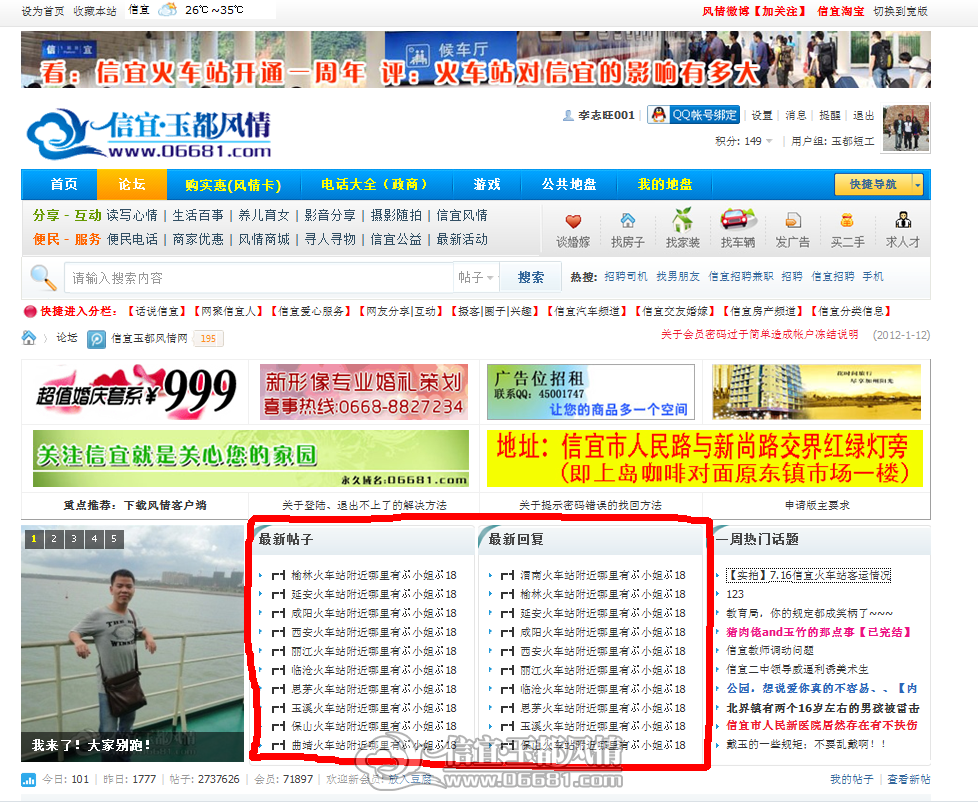Click the 切换到宽版 link
The height and width of the screenshot is (802, 978).
point(901,11)
